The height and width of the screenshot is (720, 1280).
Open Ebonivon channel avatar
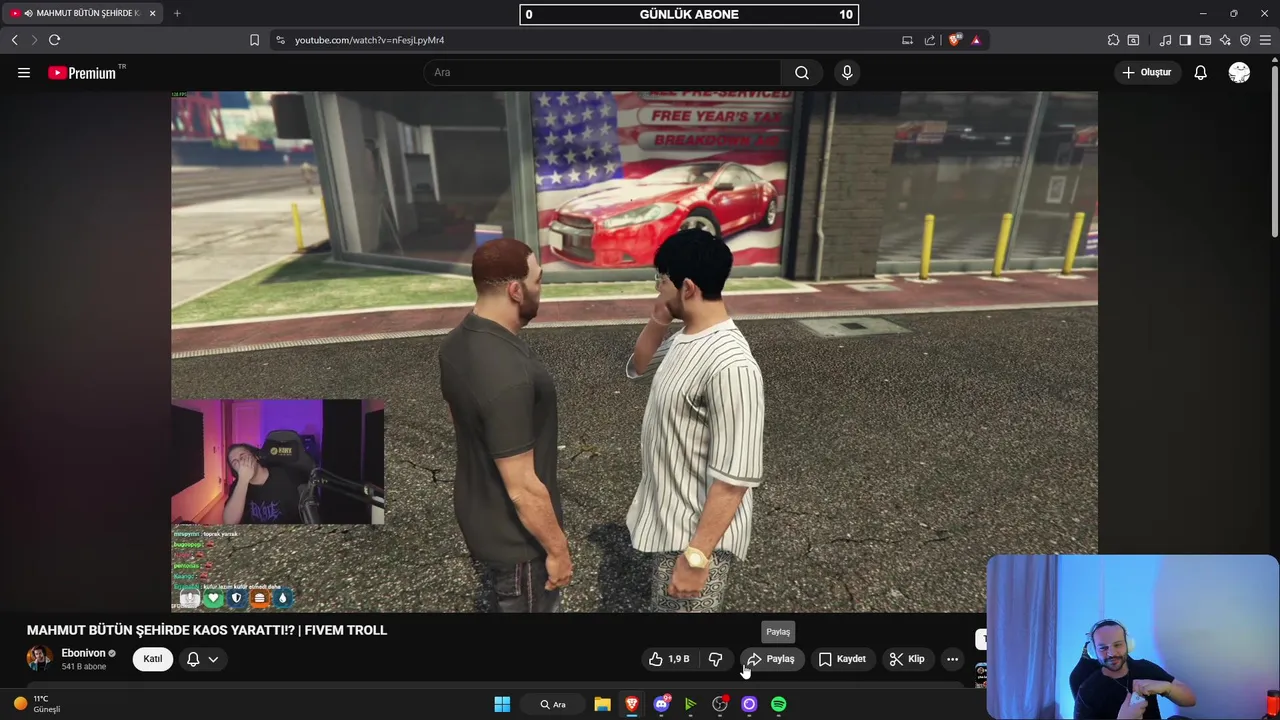click(x=40, y=659)
